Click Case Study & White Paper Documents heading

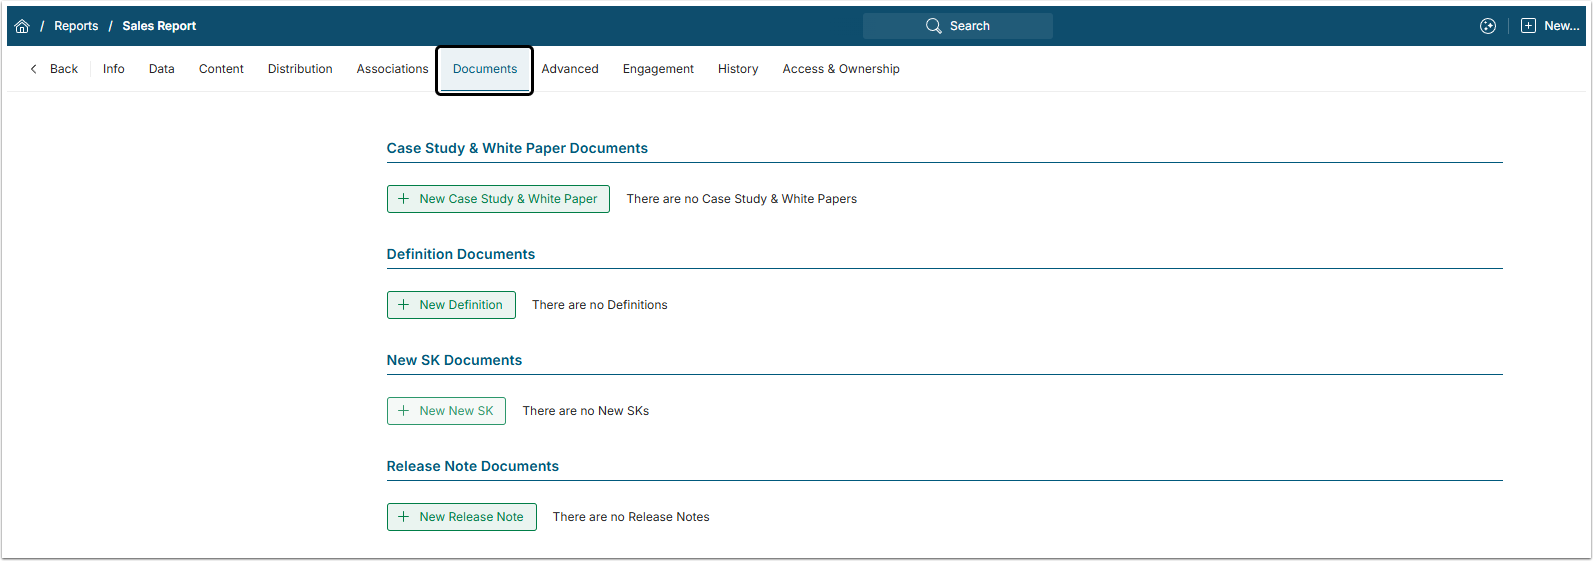[517, 148]
